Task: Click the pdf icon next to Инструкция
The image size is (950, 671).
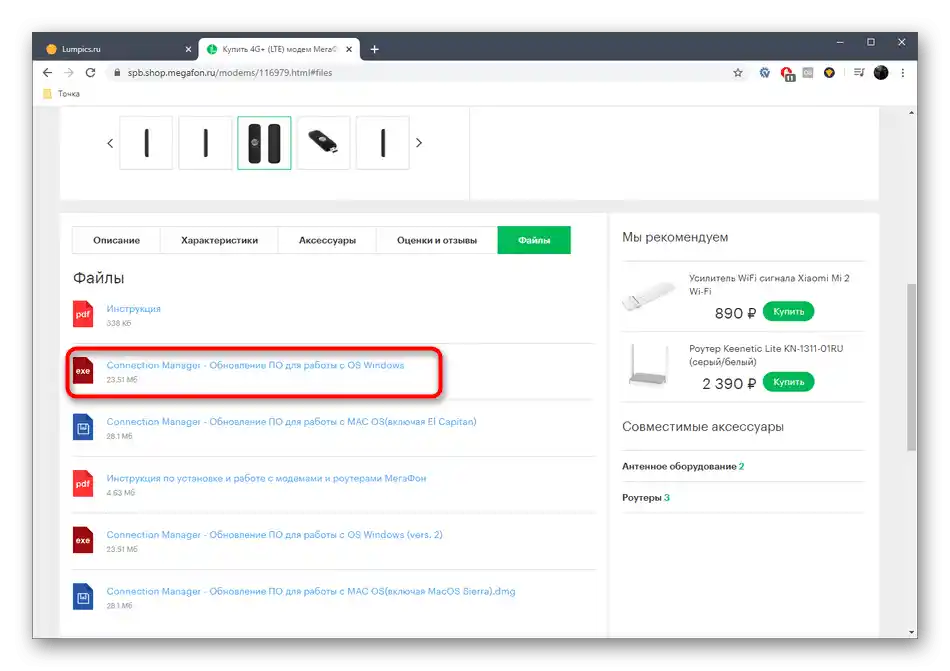Action: (x=83, y=314)
